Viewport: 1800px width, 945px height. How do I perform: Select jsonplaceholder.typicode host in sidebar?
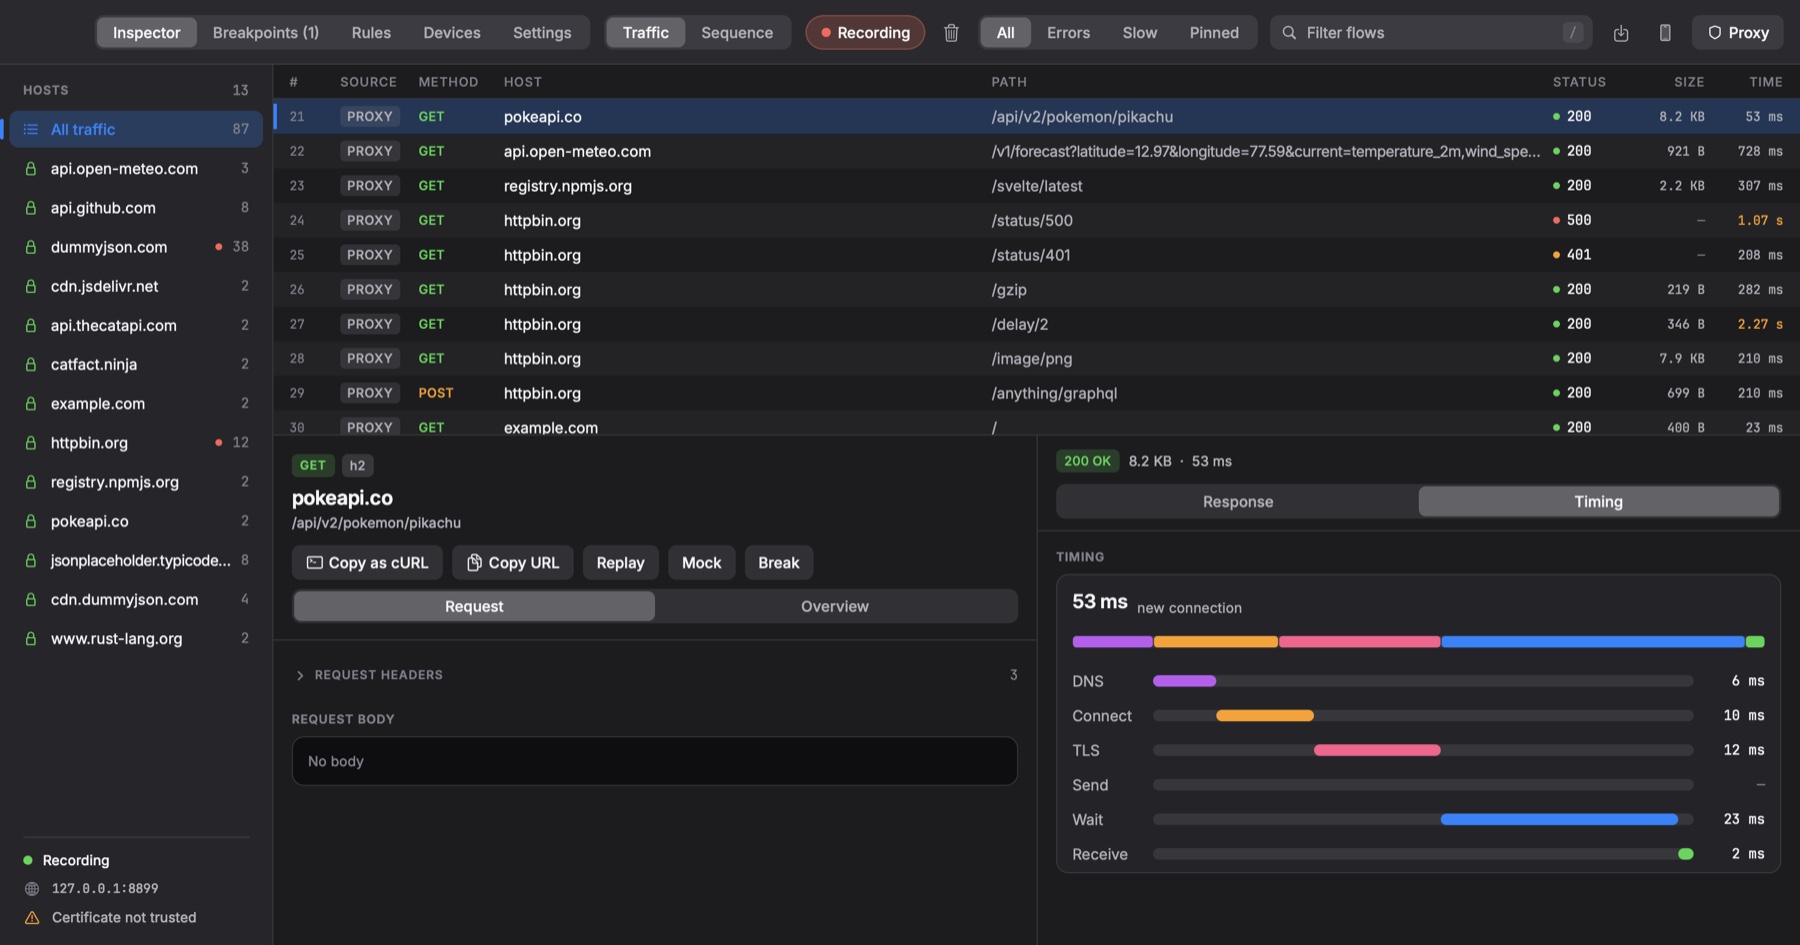click(x=136, y=561)
